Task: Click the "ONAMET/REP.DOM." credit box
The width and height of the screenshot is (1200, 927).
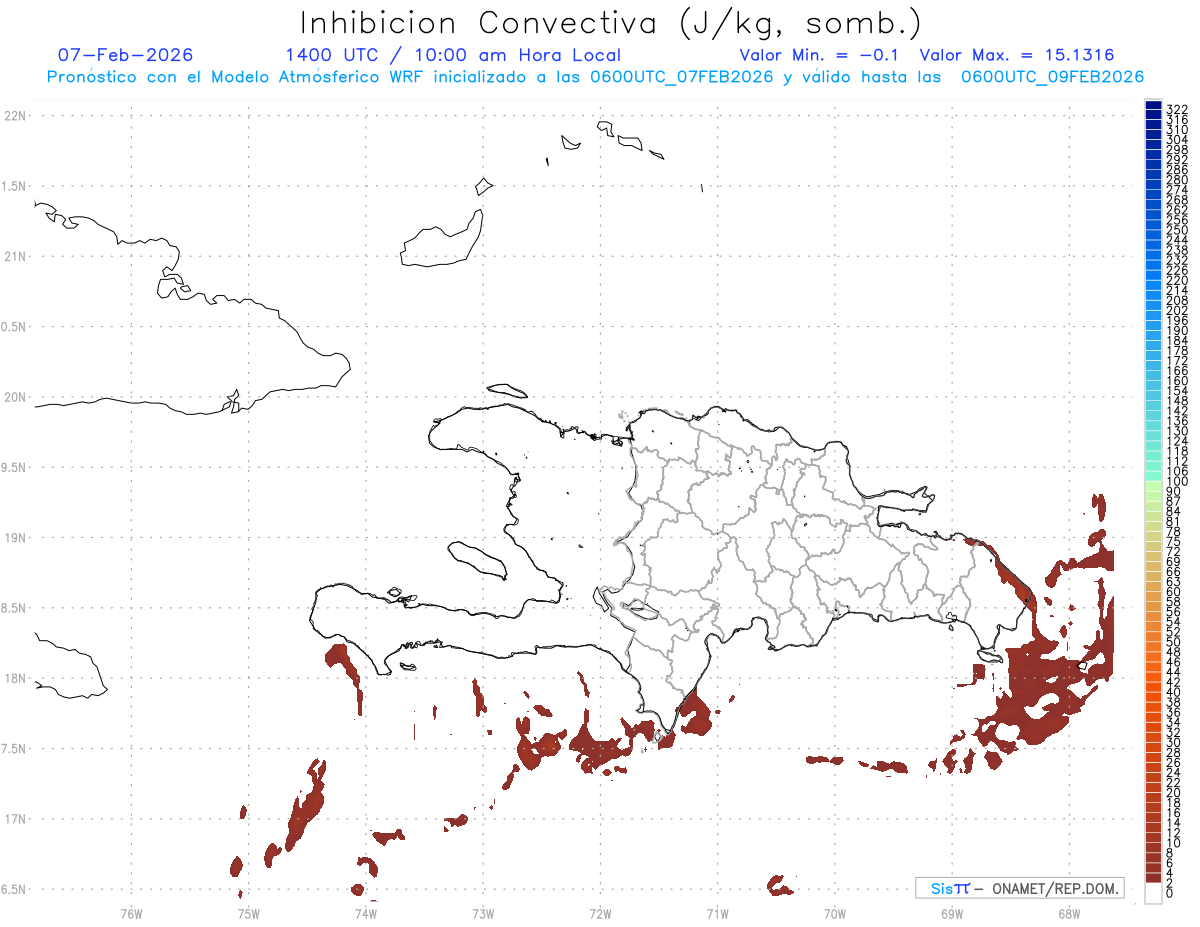Action: pos(1020,888)
